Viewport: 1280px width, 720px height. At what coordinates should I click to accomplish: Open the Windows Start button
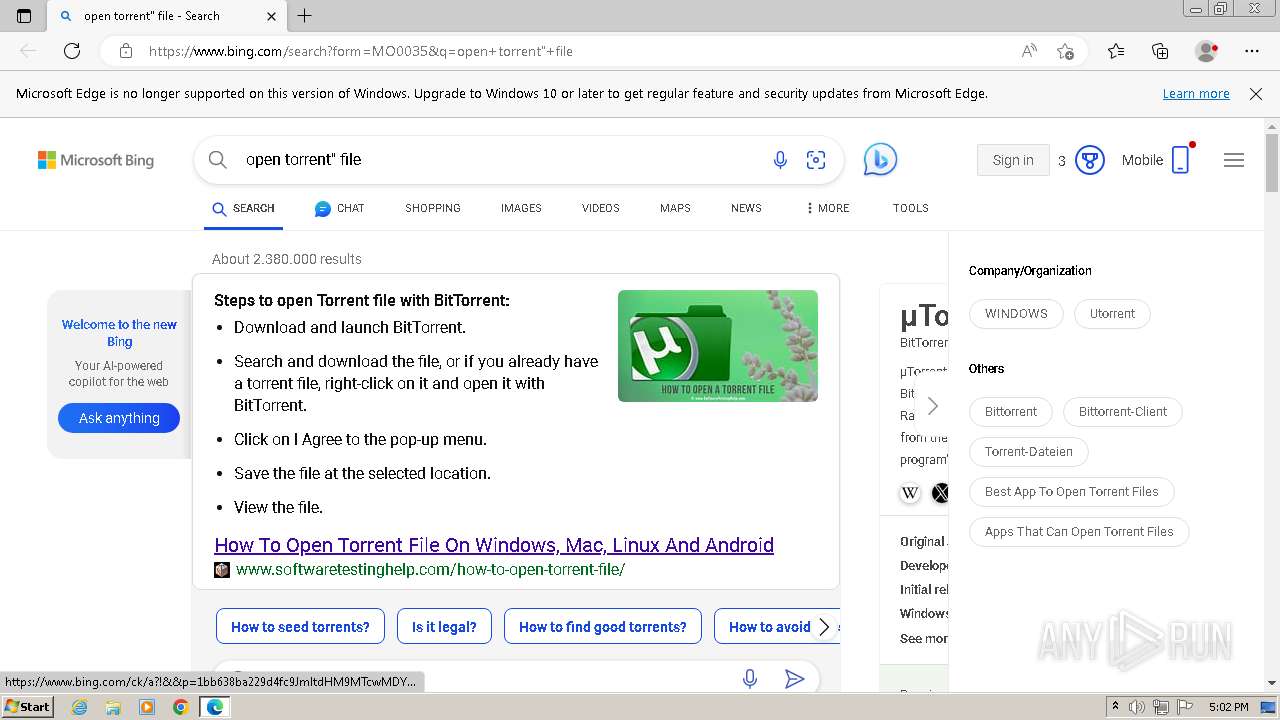tap(27, 706)
